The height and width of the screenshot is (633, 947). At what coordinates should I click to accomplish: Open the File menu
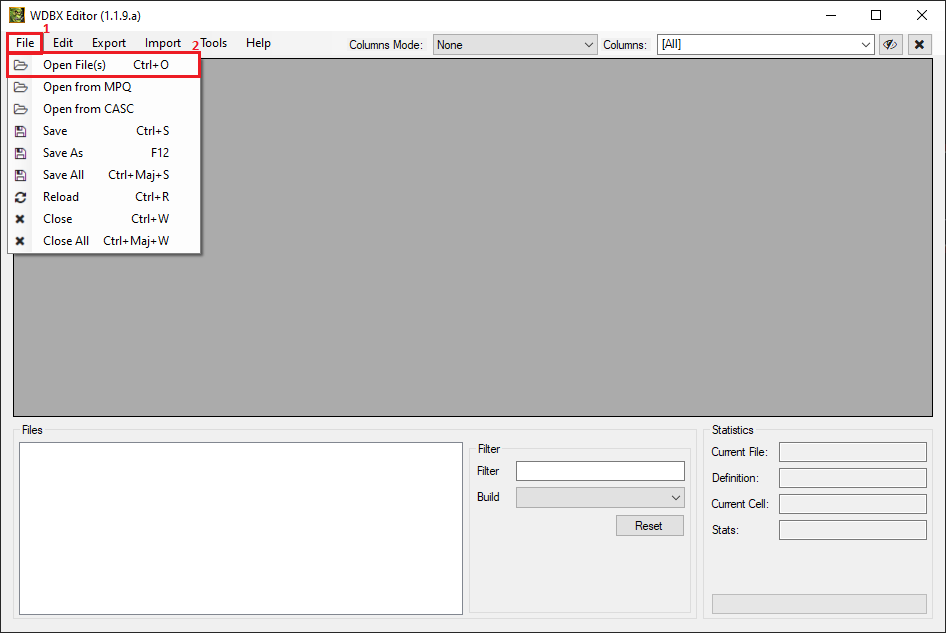tap(25, 43)
